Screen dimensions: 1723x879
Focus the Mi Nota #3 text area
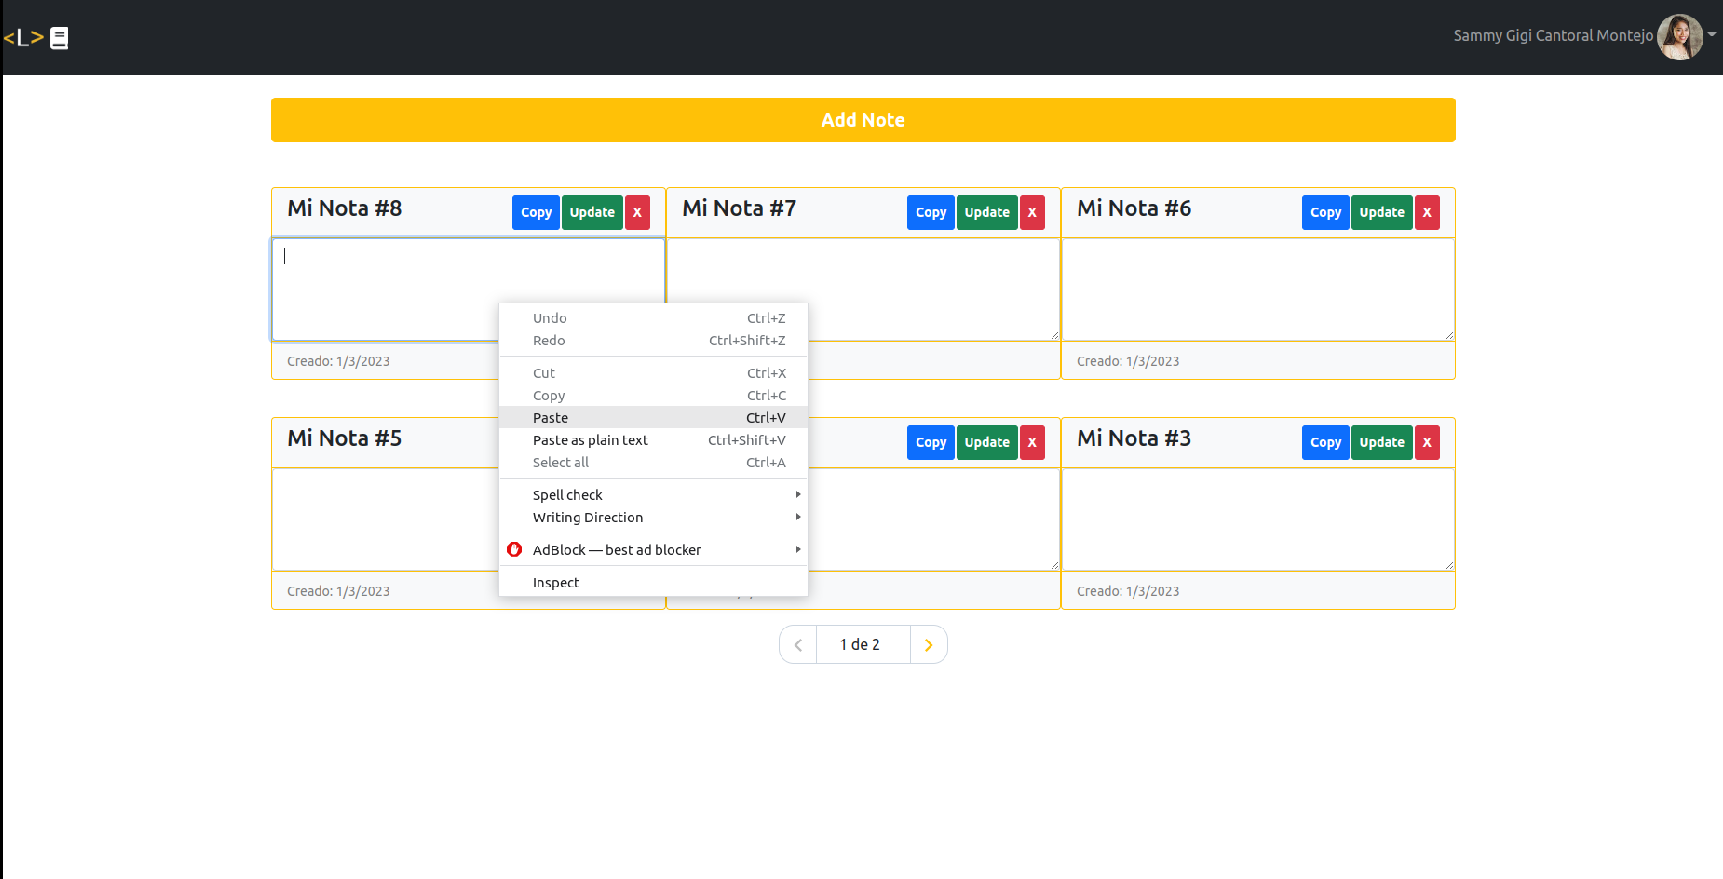1258,520
